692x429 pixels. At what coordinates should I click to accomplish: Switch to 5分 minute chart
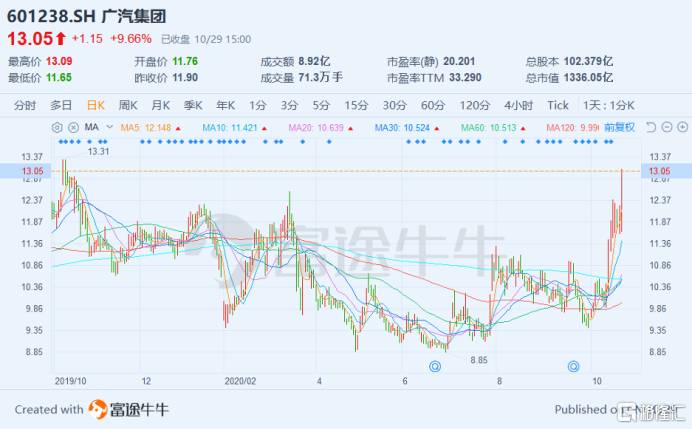click(321, 105)
